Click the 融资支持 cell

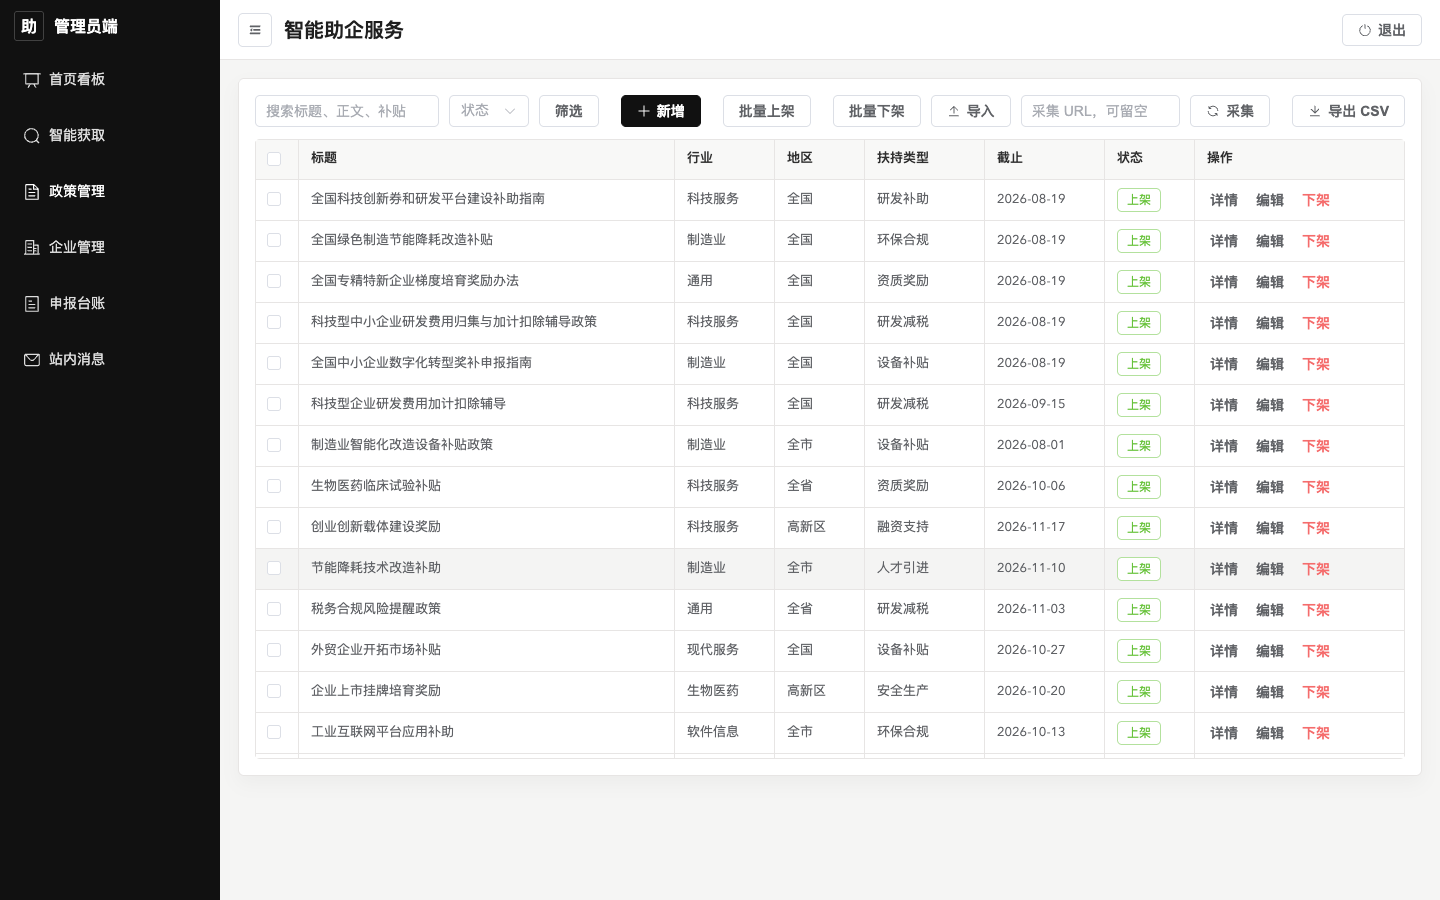point(903,527)
